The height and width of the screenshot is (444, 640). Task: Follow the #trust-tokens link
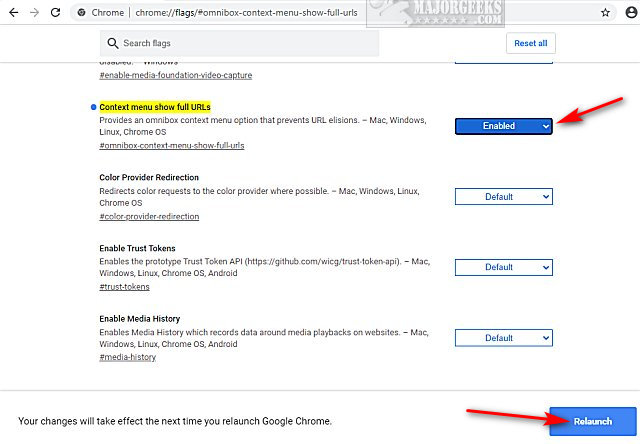[124, 286]
